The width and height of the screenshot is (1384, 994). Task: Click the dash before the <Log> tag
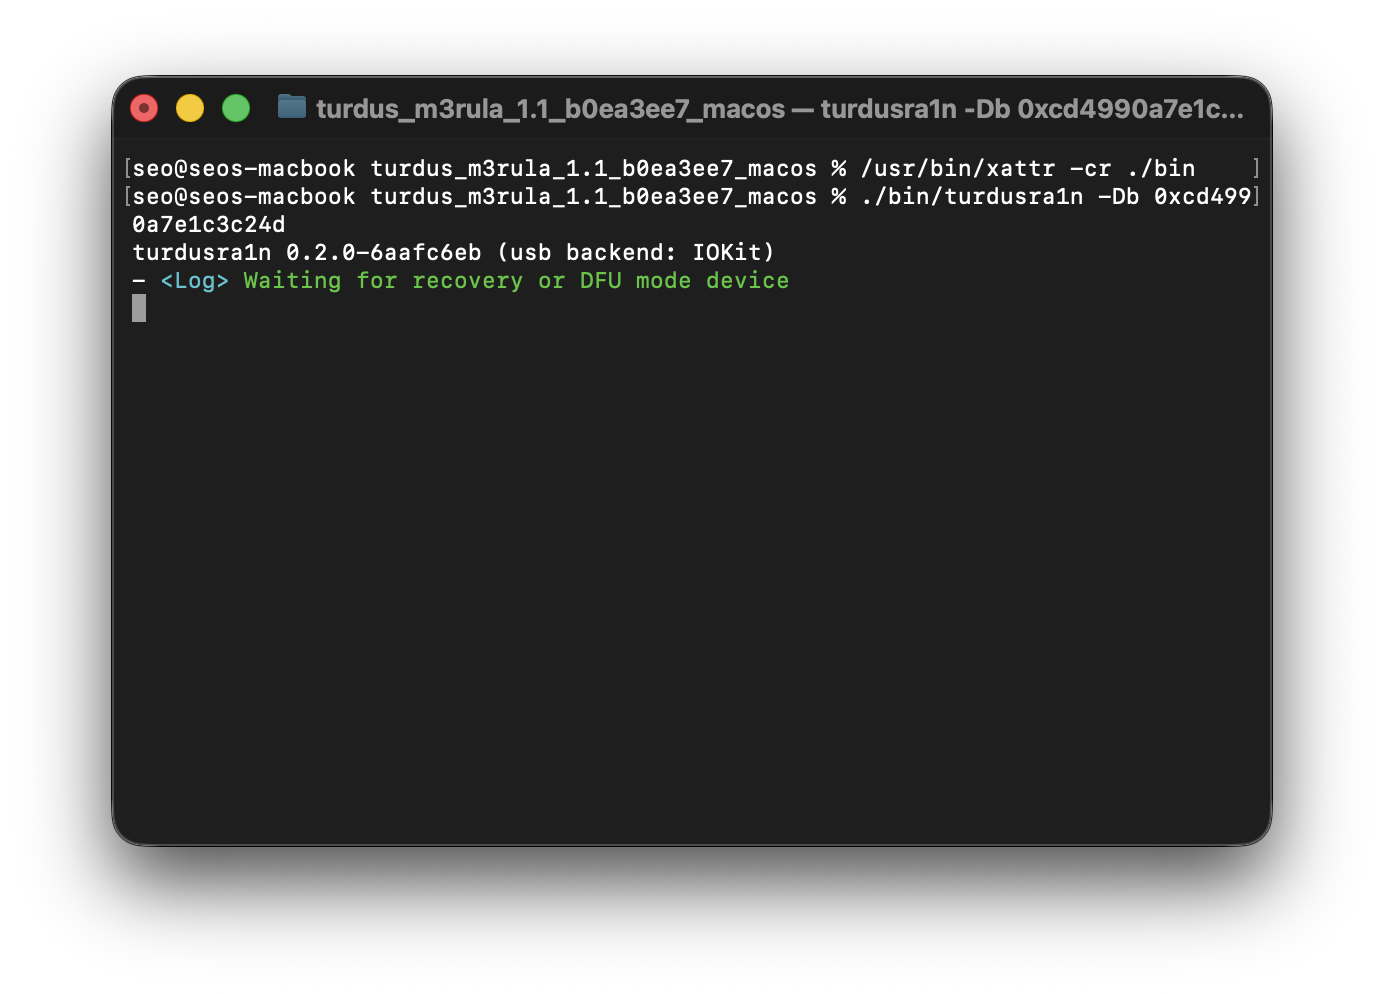pyautogui.click(x=139, y=281)
